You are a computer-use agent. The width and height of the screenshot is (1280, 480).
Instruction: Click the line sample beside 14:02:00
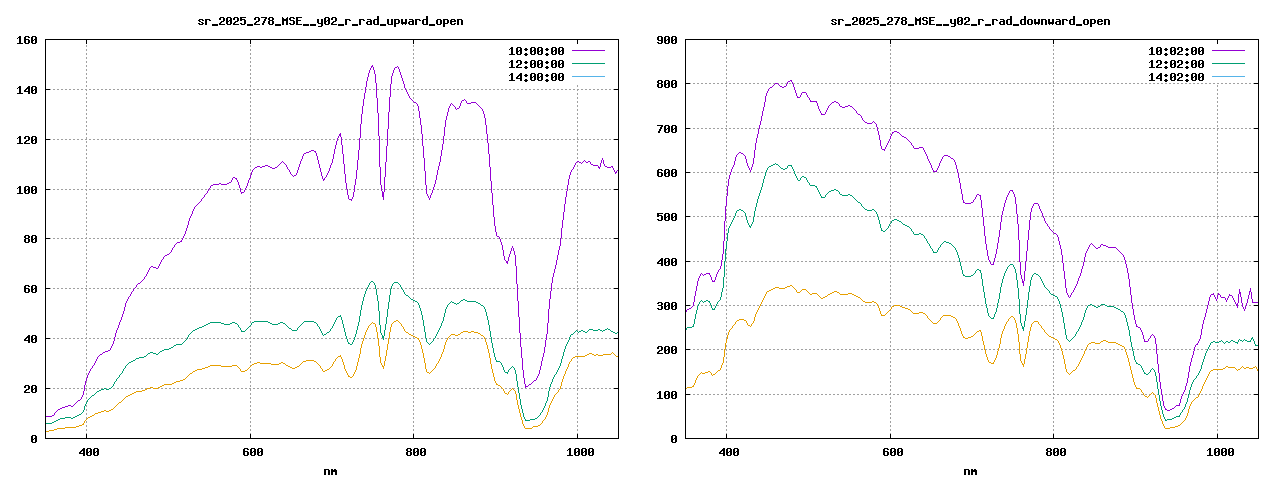[x=1228, y=77]
